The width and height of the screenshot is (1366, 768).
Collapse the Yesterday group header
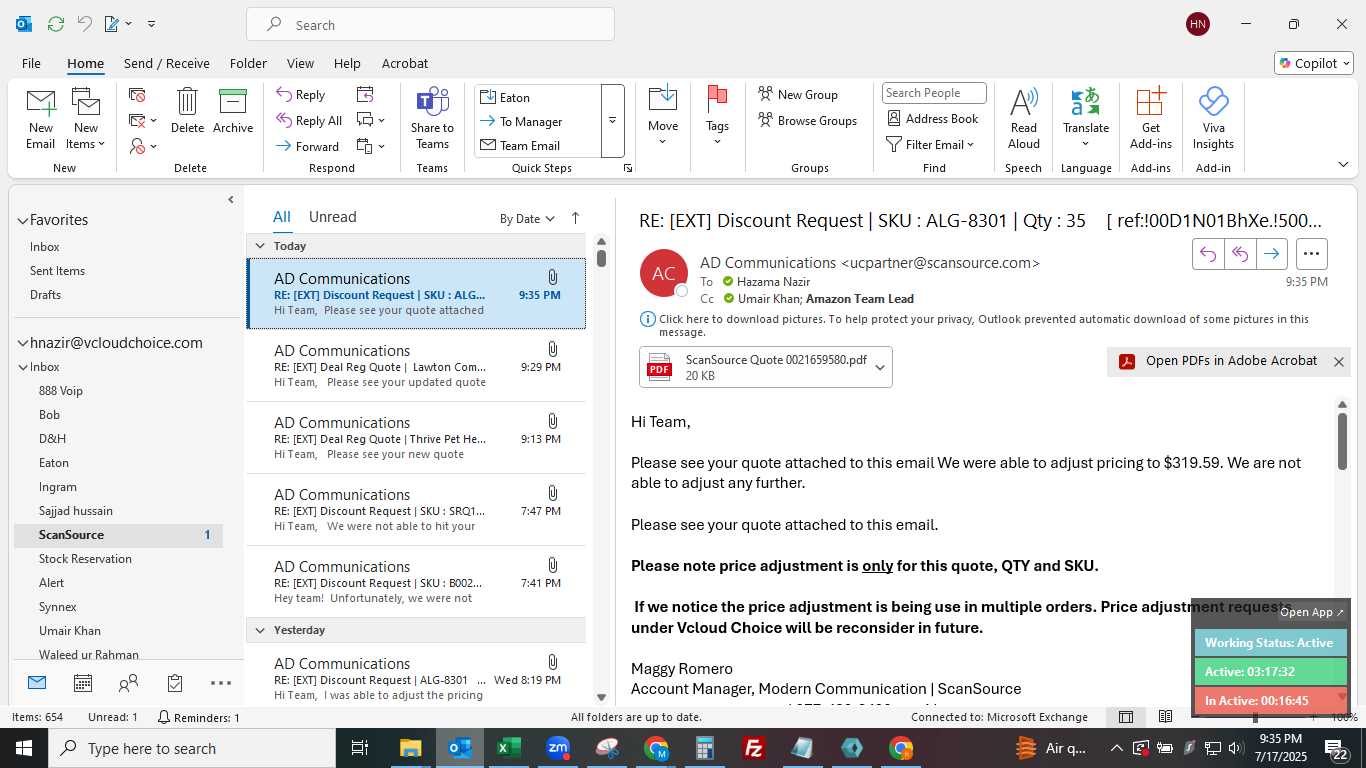260,630
